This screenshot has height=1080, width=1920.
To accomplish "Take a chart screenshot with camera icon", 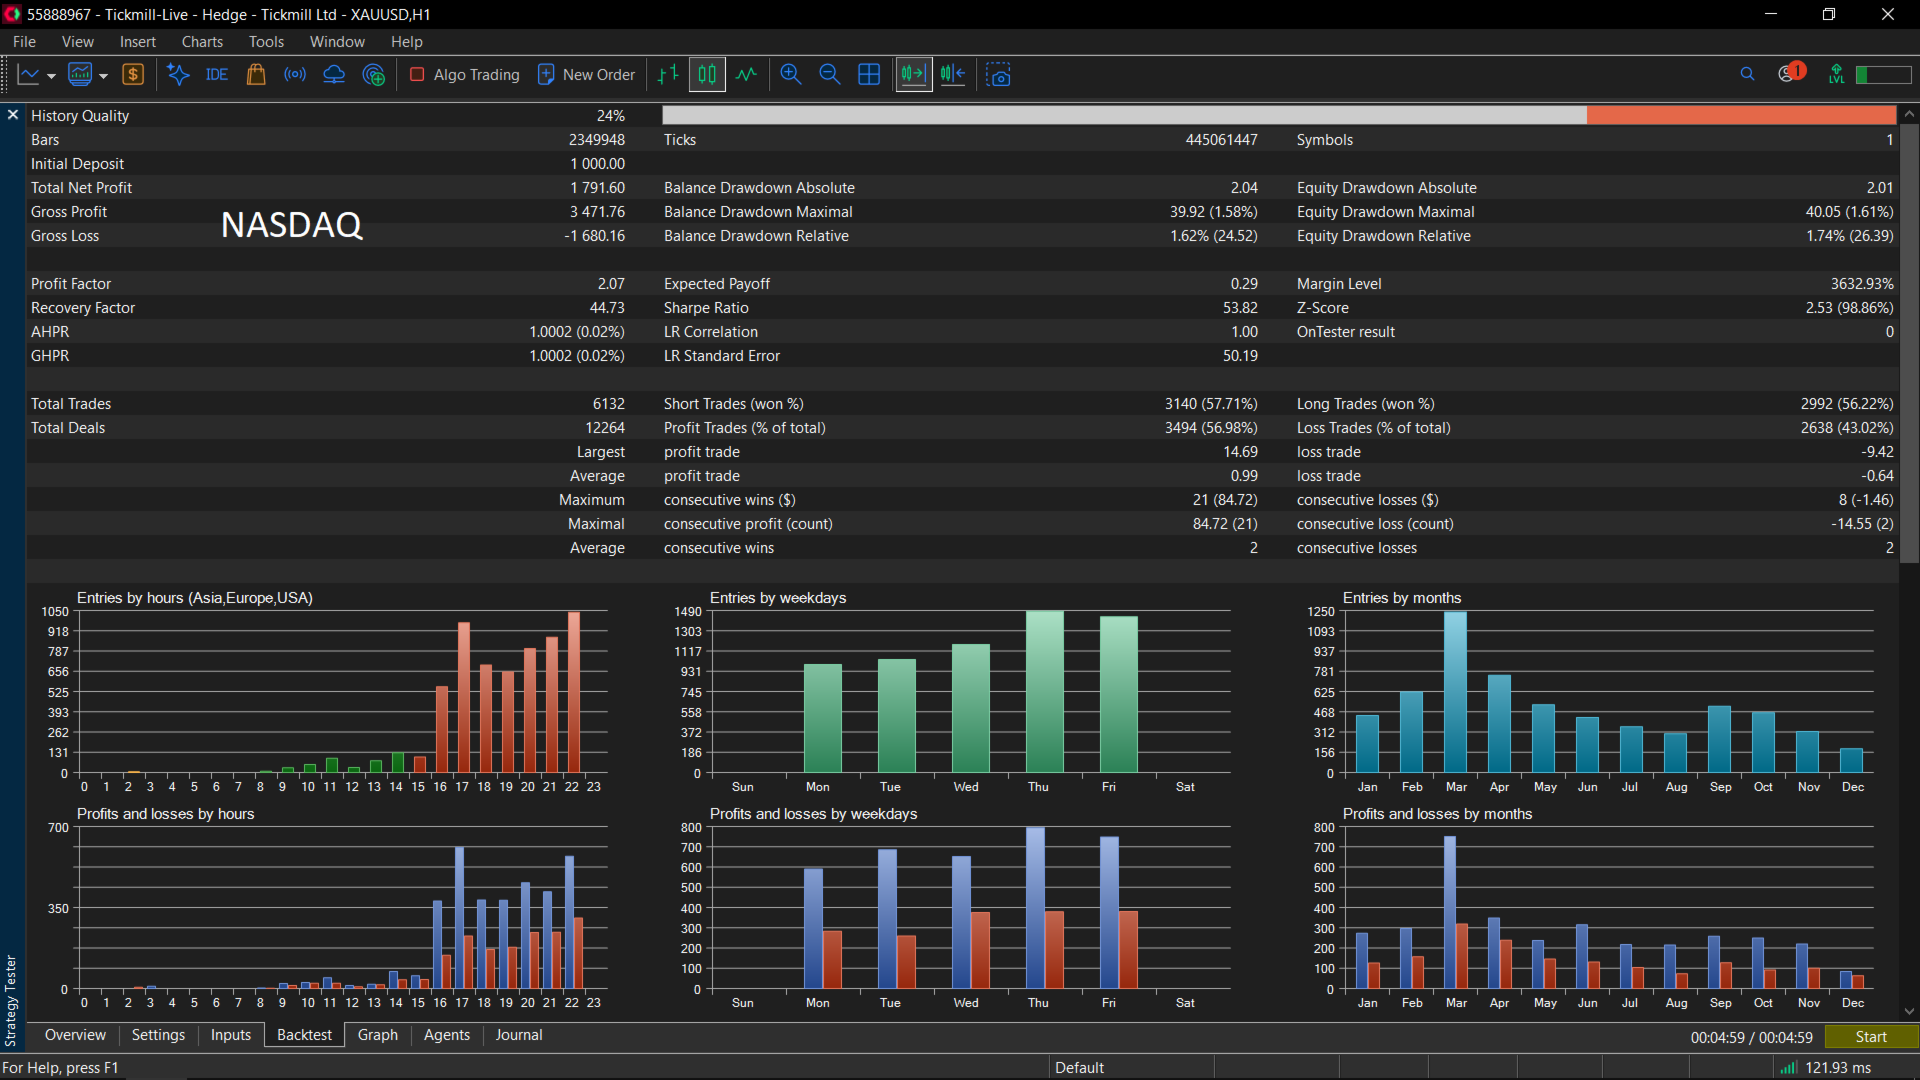I will pos(998,75).
